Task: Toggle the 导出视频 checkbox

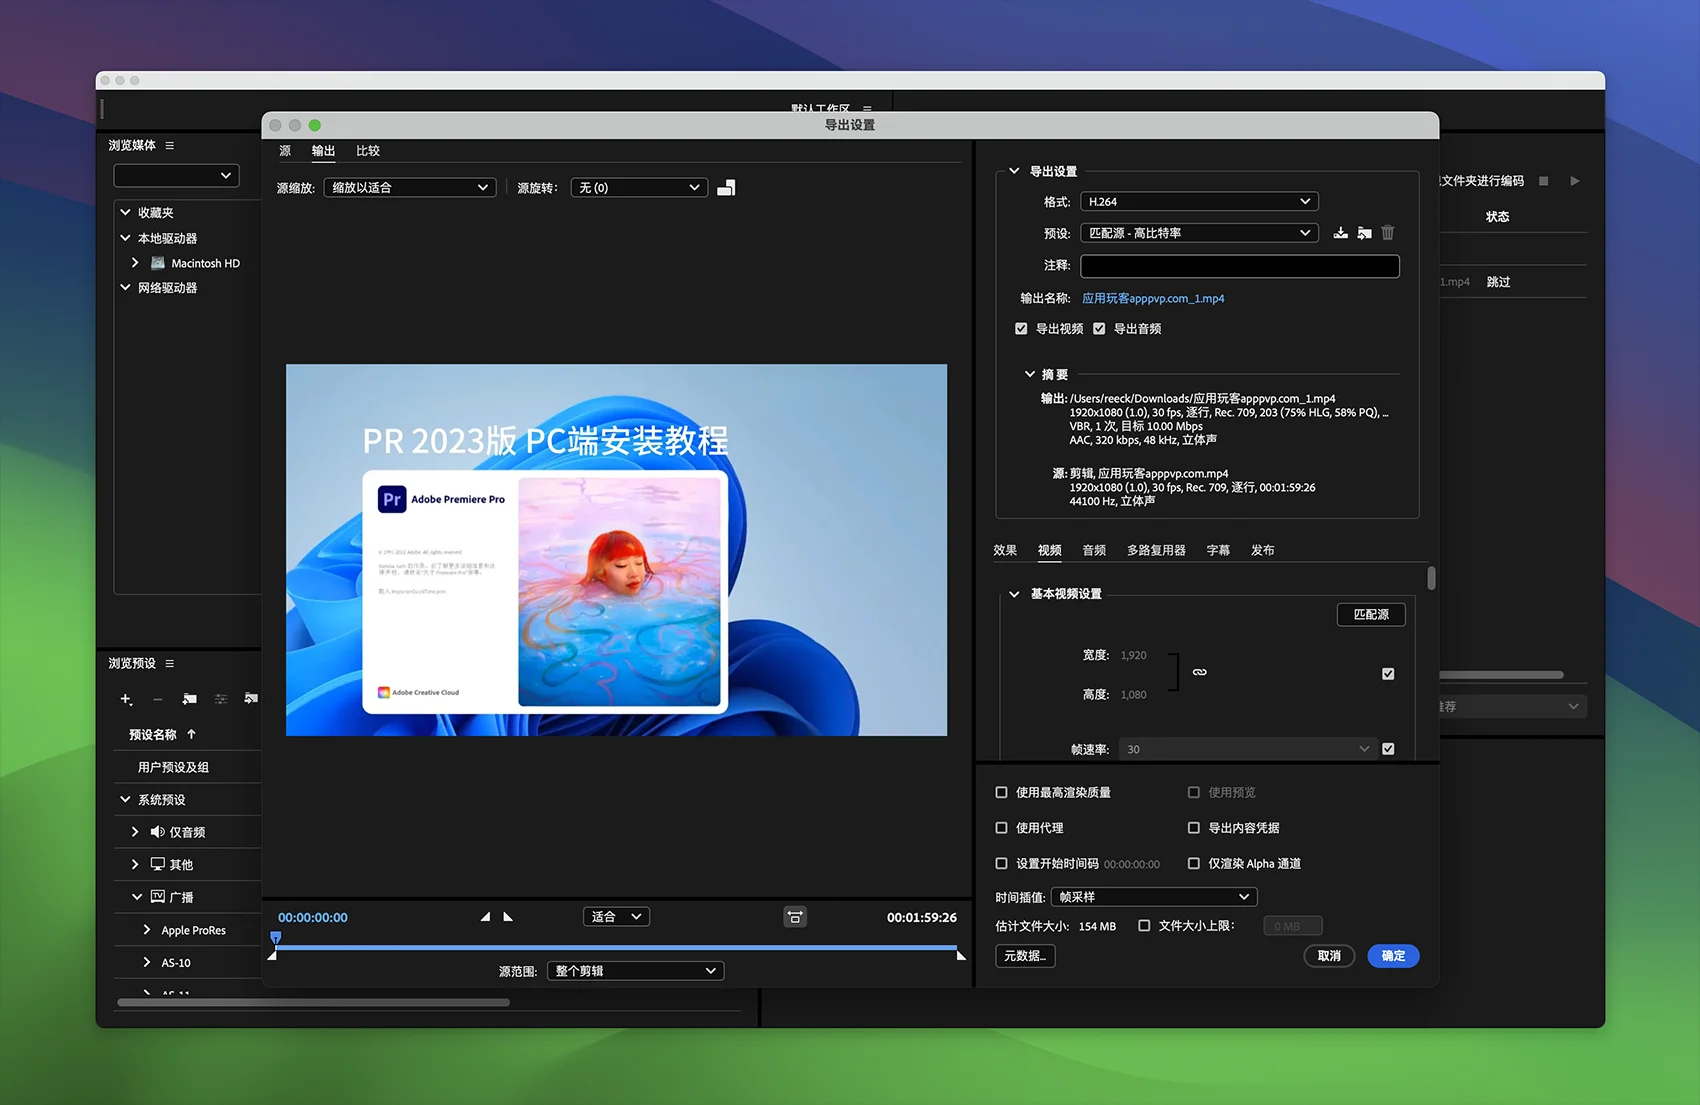Action: (1021, 329)
